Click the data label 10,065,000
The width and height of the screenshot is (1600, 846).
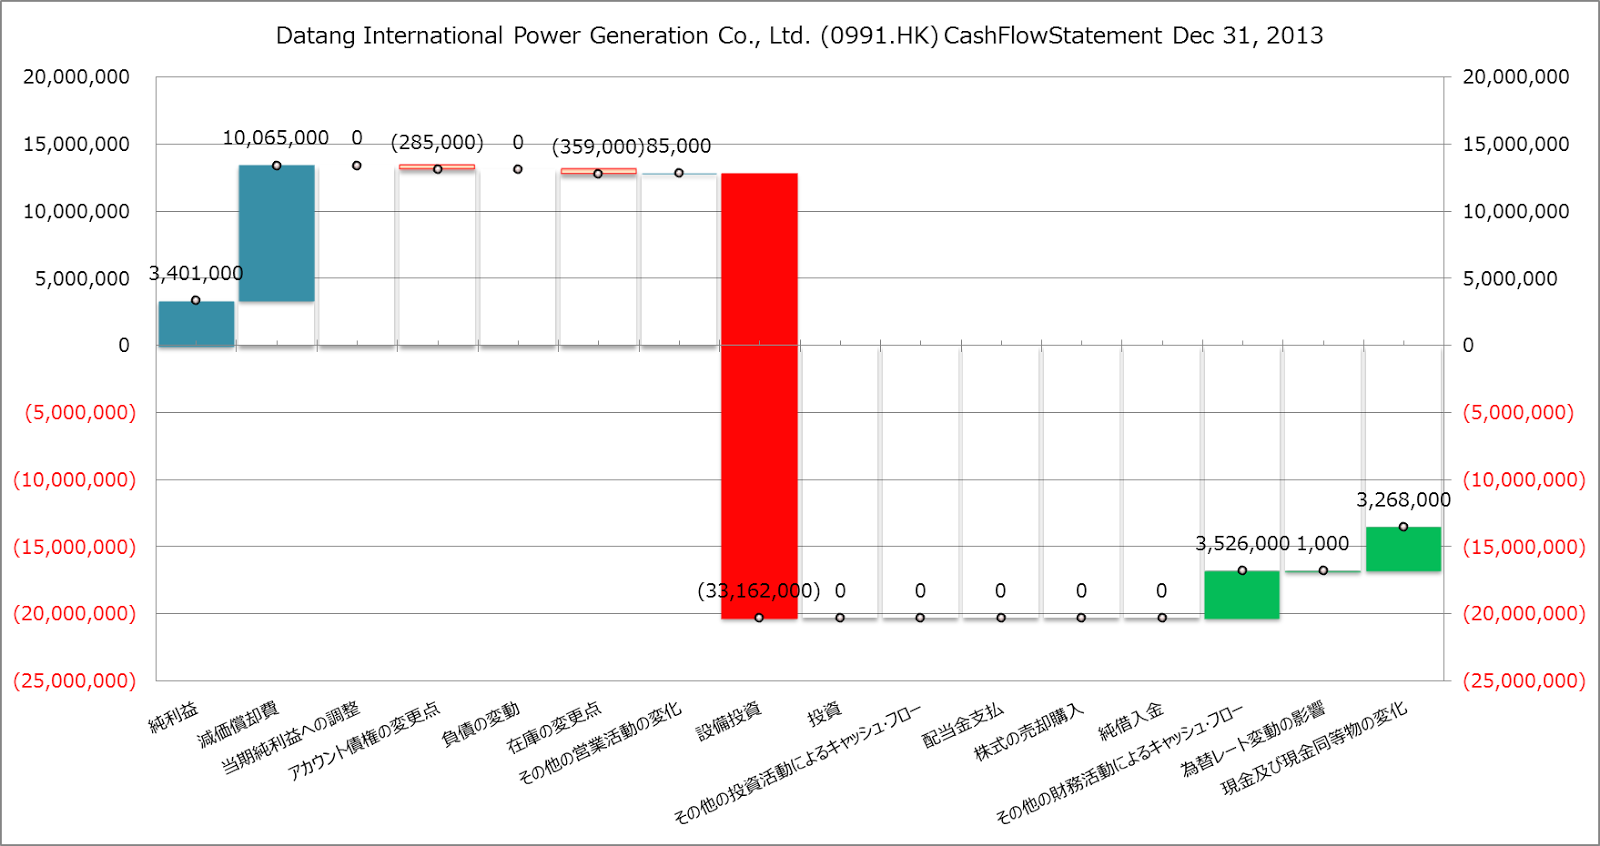pos(275,138)
